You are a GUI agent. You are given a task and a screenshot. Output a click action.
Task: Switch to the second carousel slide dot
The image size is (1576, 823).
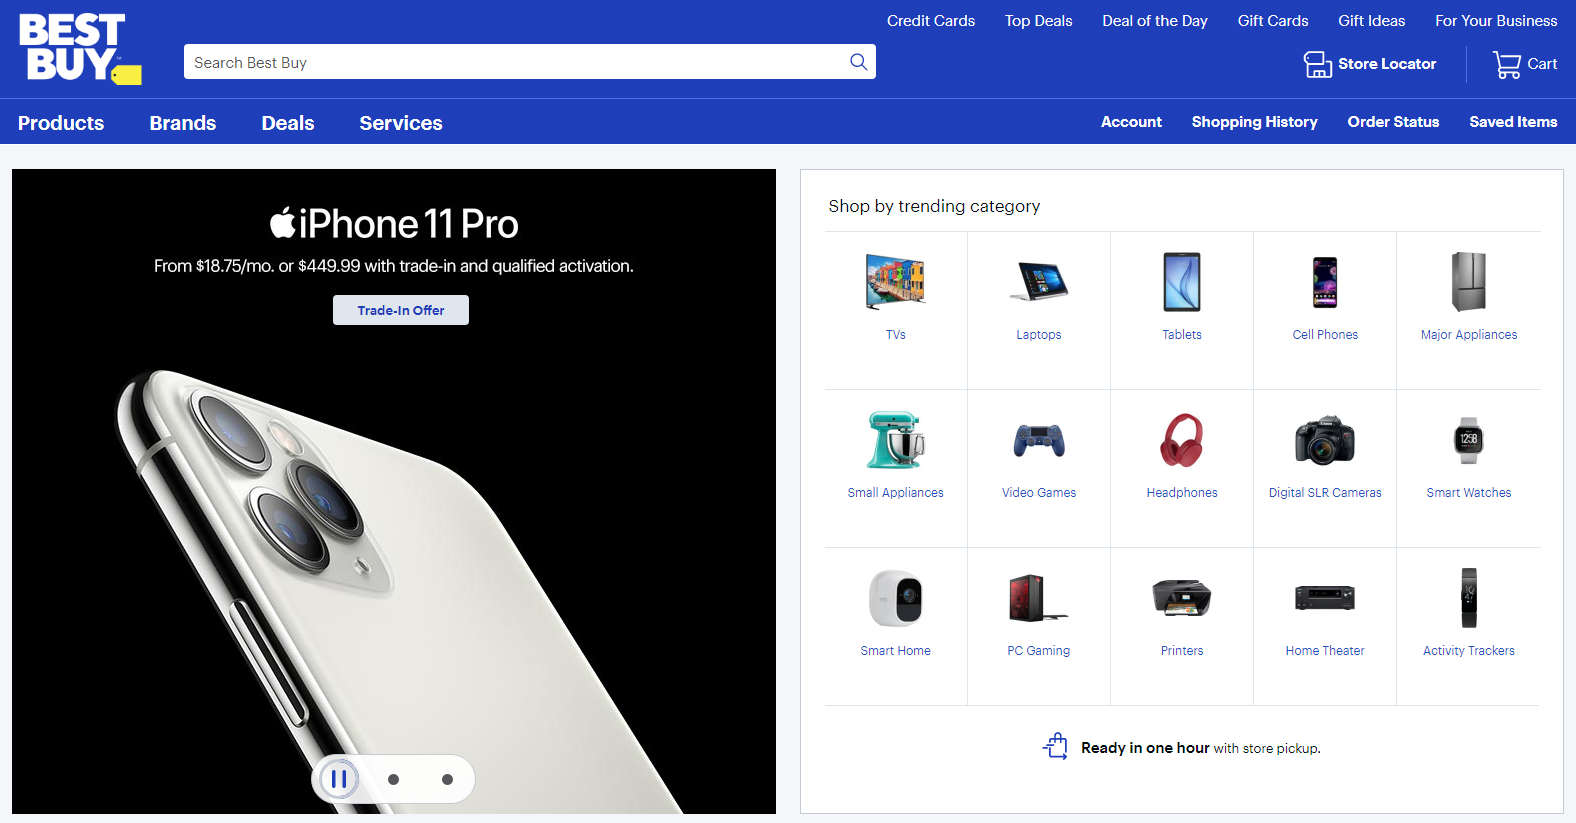[394, 779]
